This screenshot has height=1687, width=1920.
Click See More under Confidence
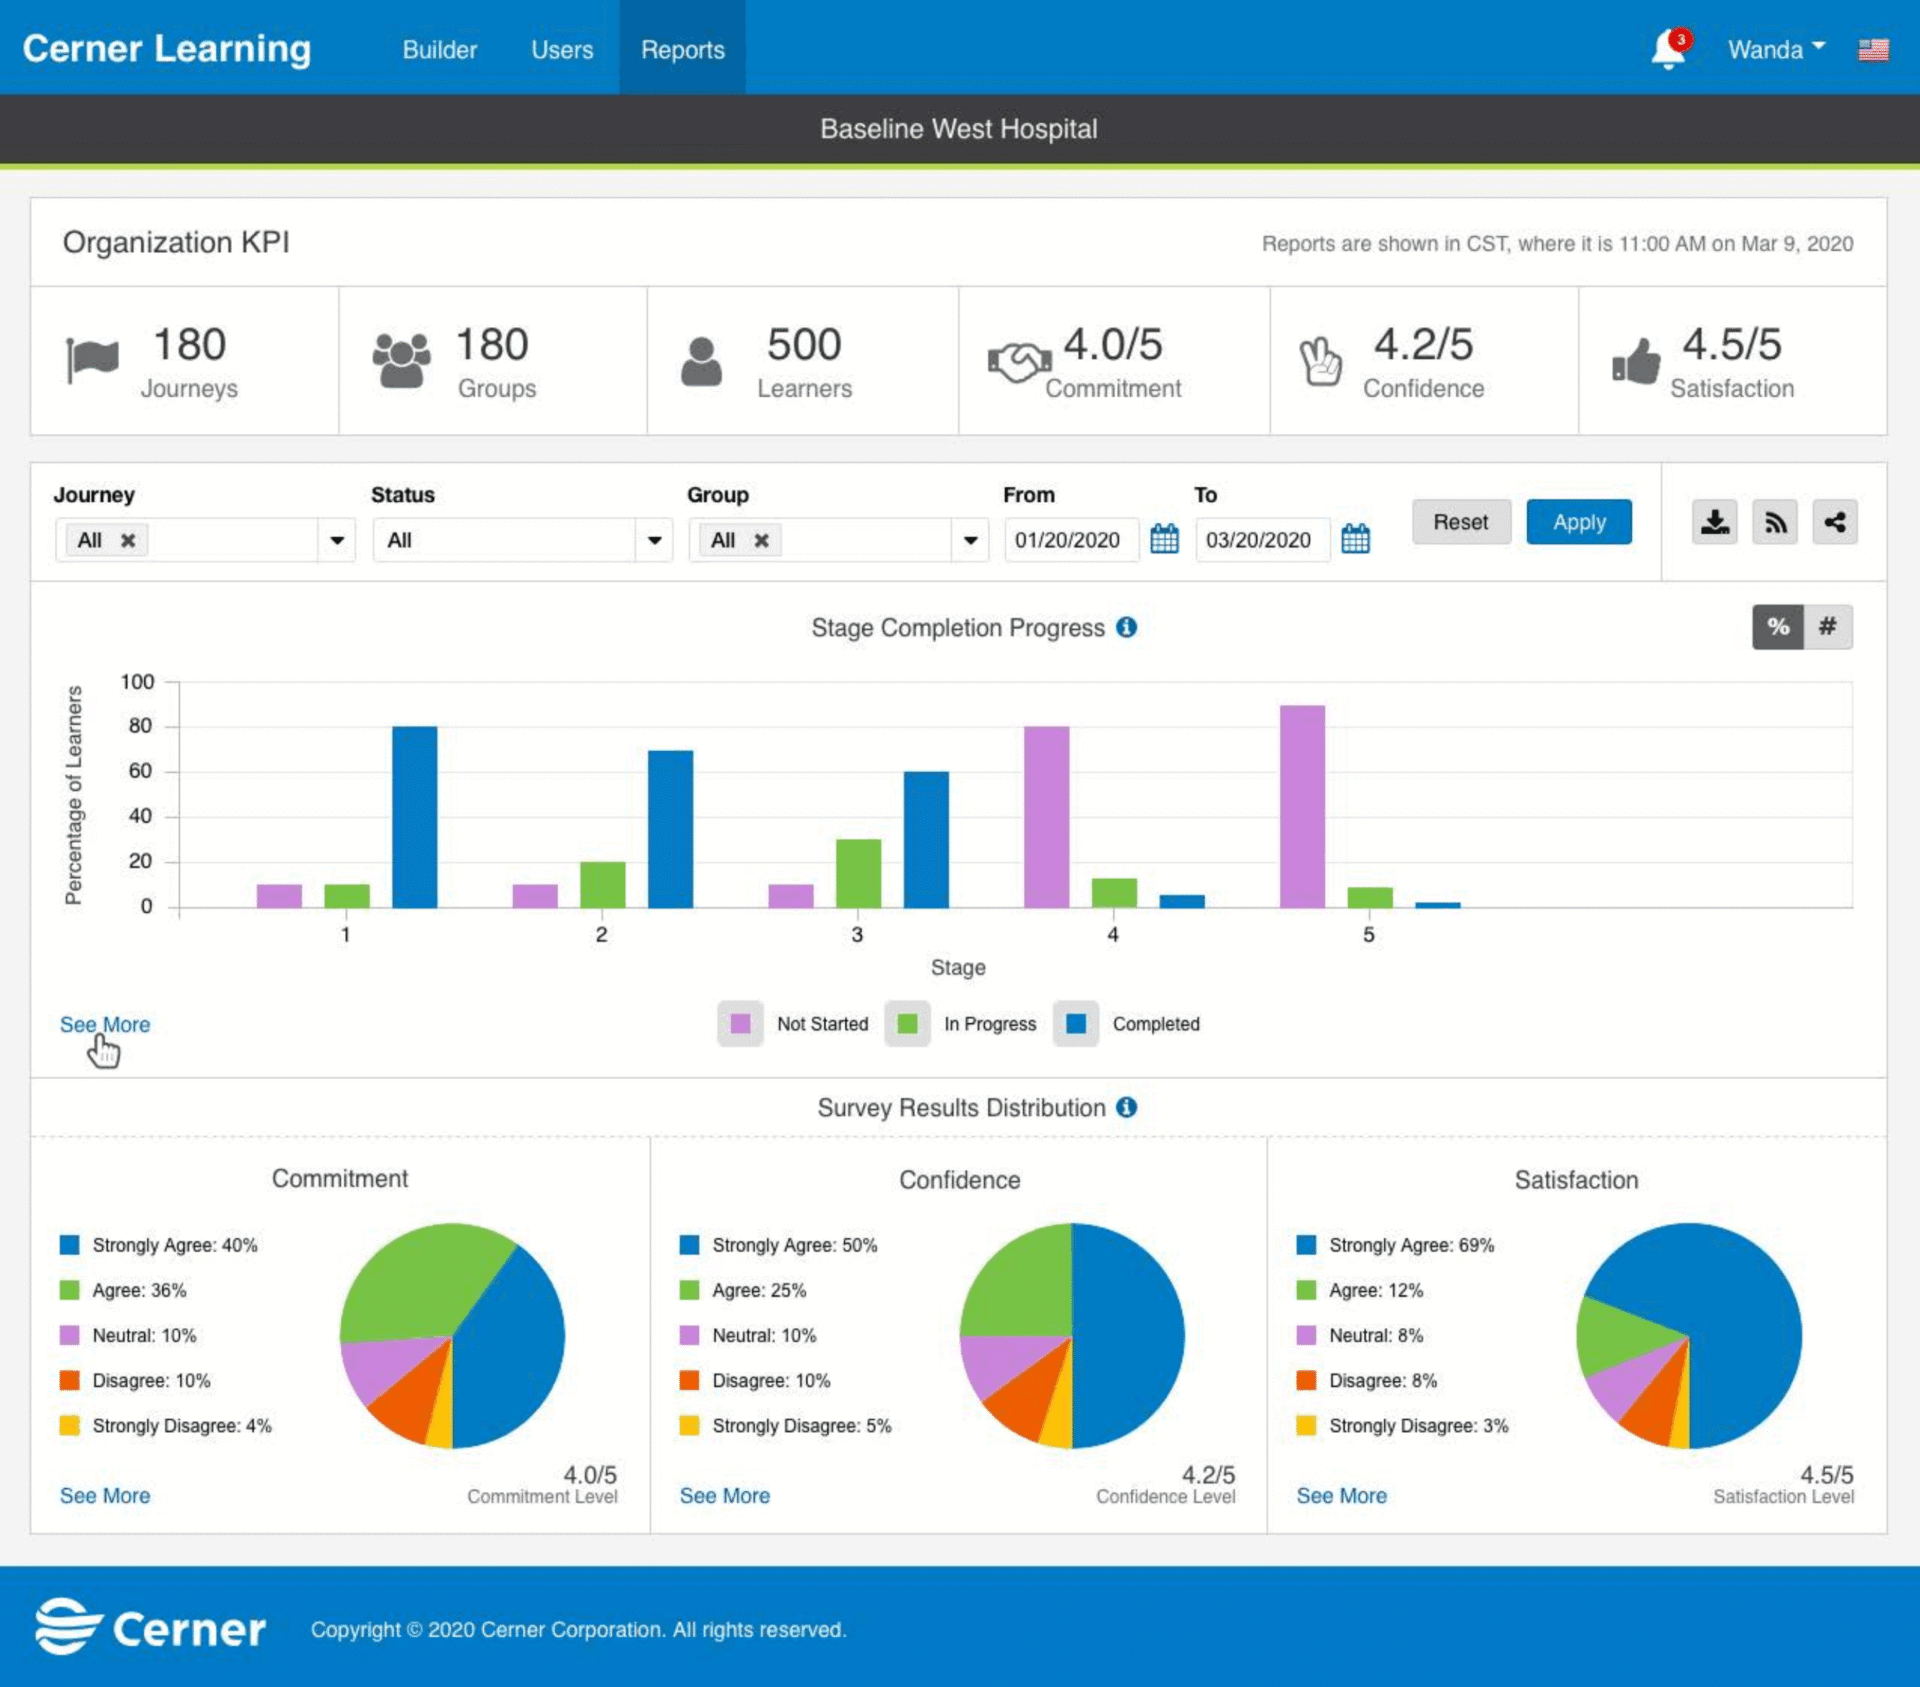pos(725,1495)
